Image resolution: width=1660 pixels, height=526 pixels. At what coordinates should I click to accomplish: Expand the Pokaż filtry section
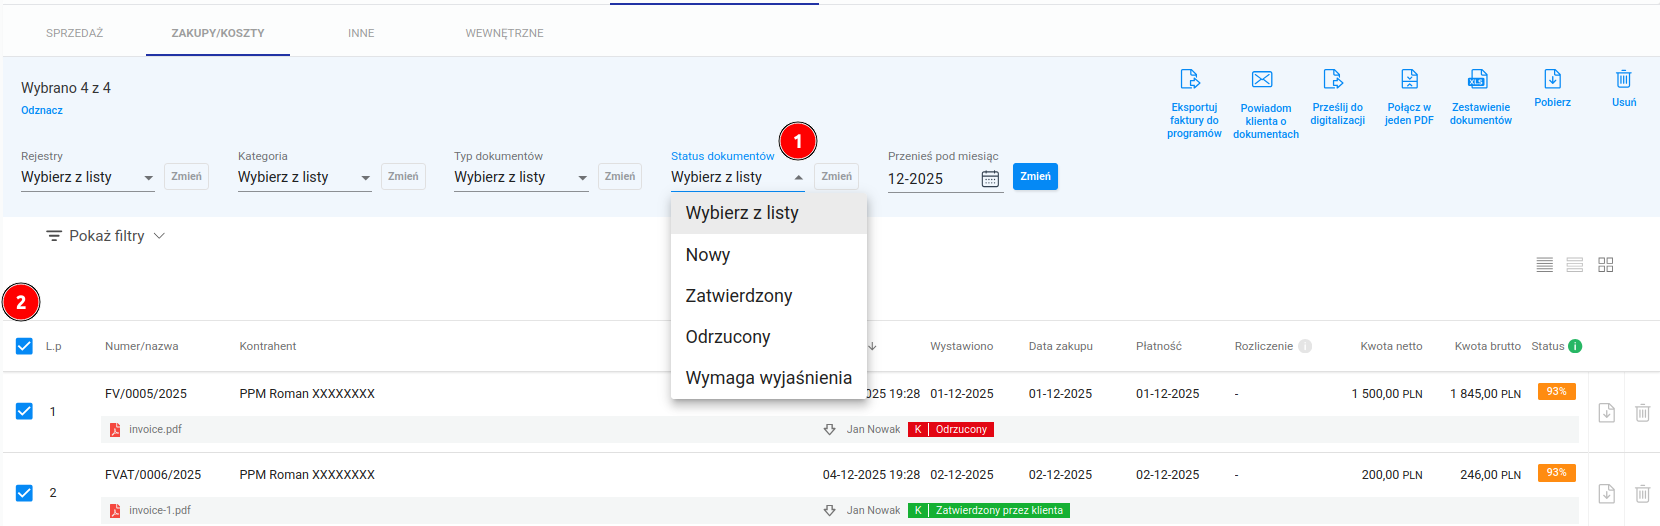106,236
